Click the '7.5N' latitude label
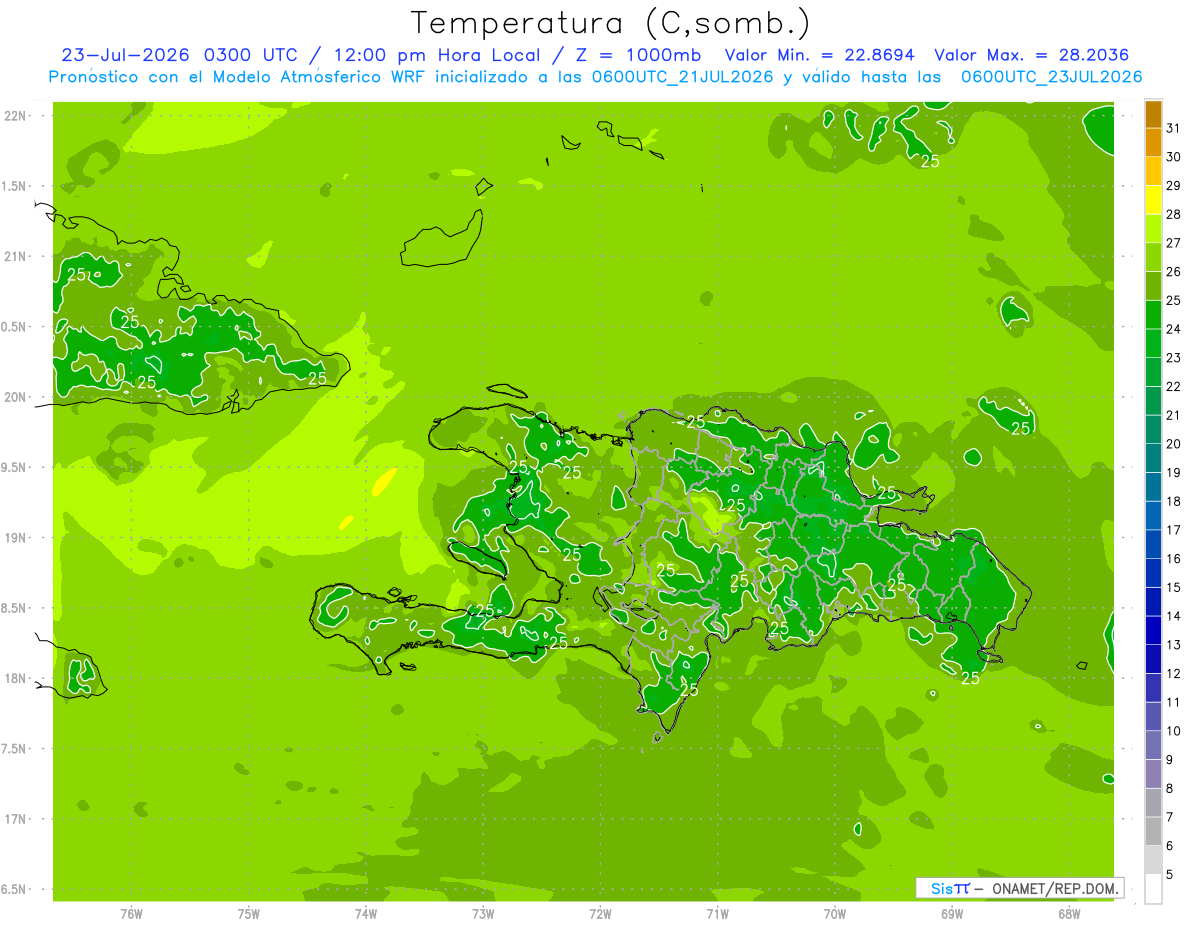This screenshot has width=1200, height=927. point(15,749)
